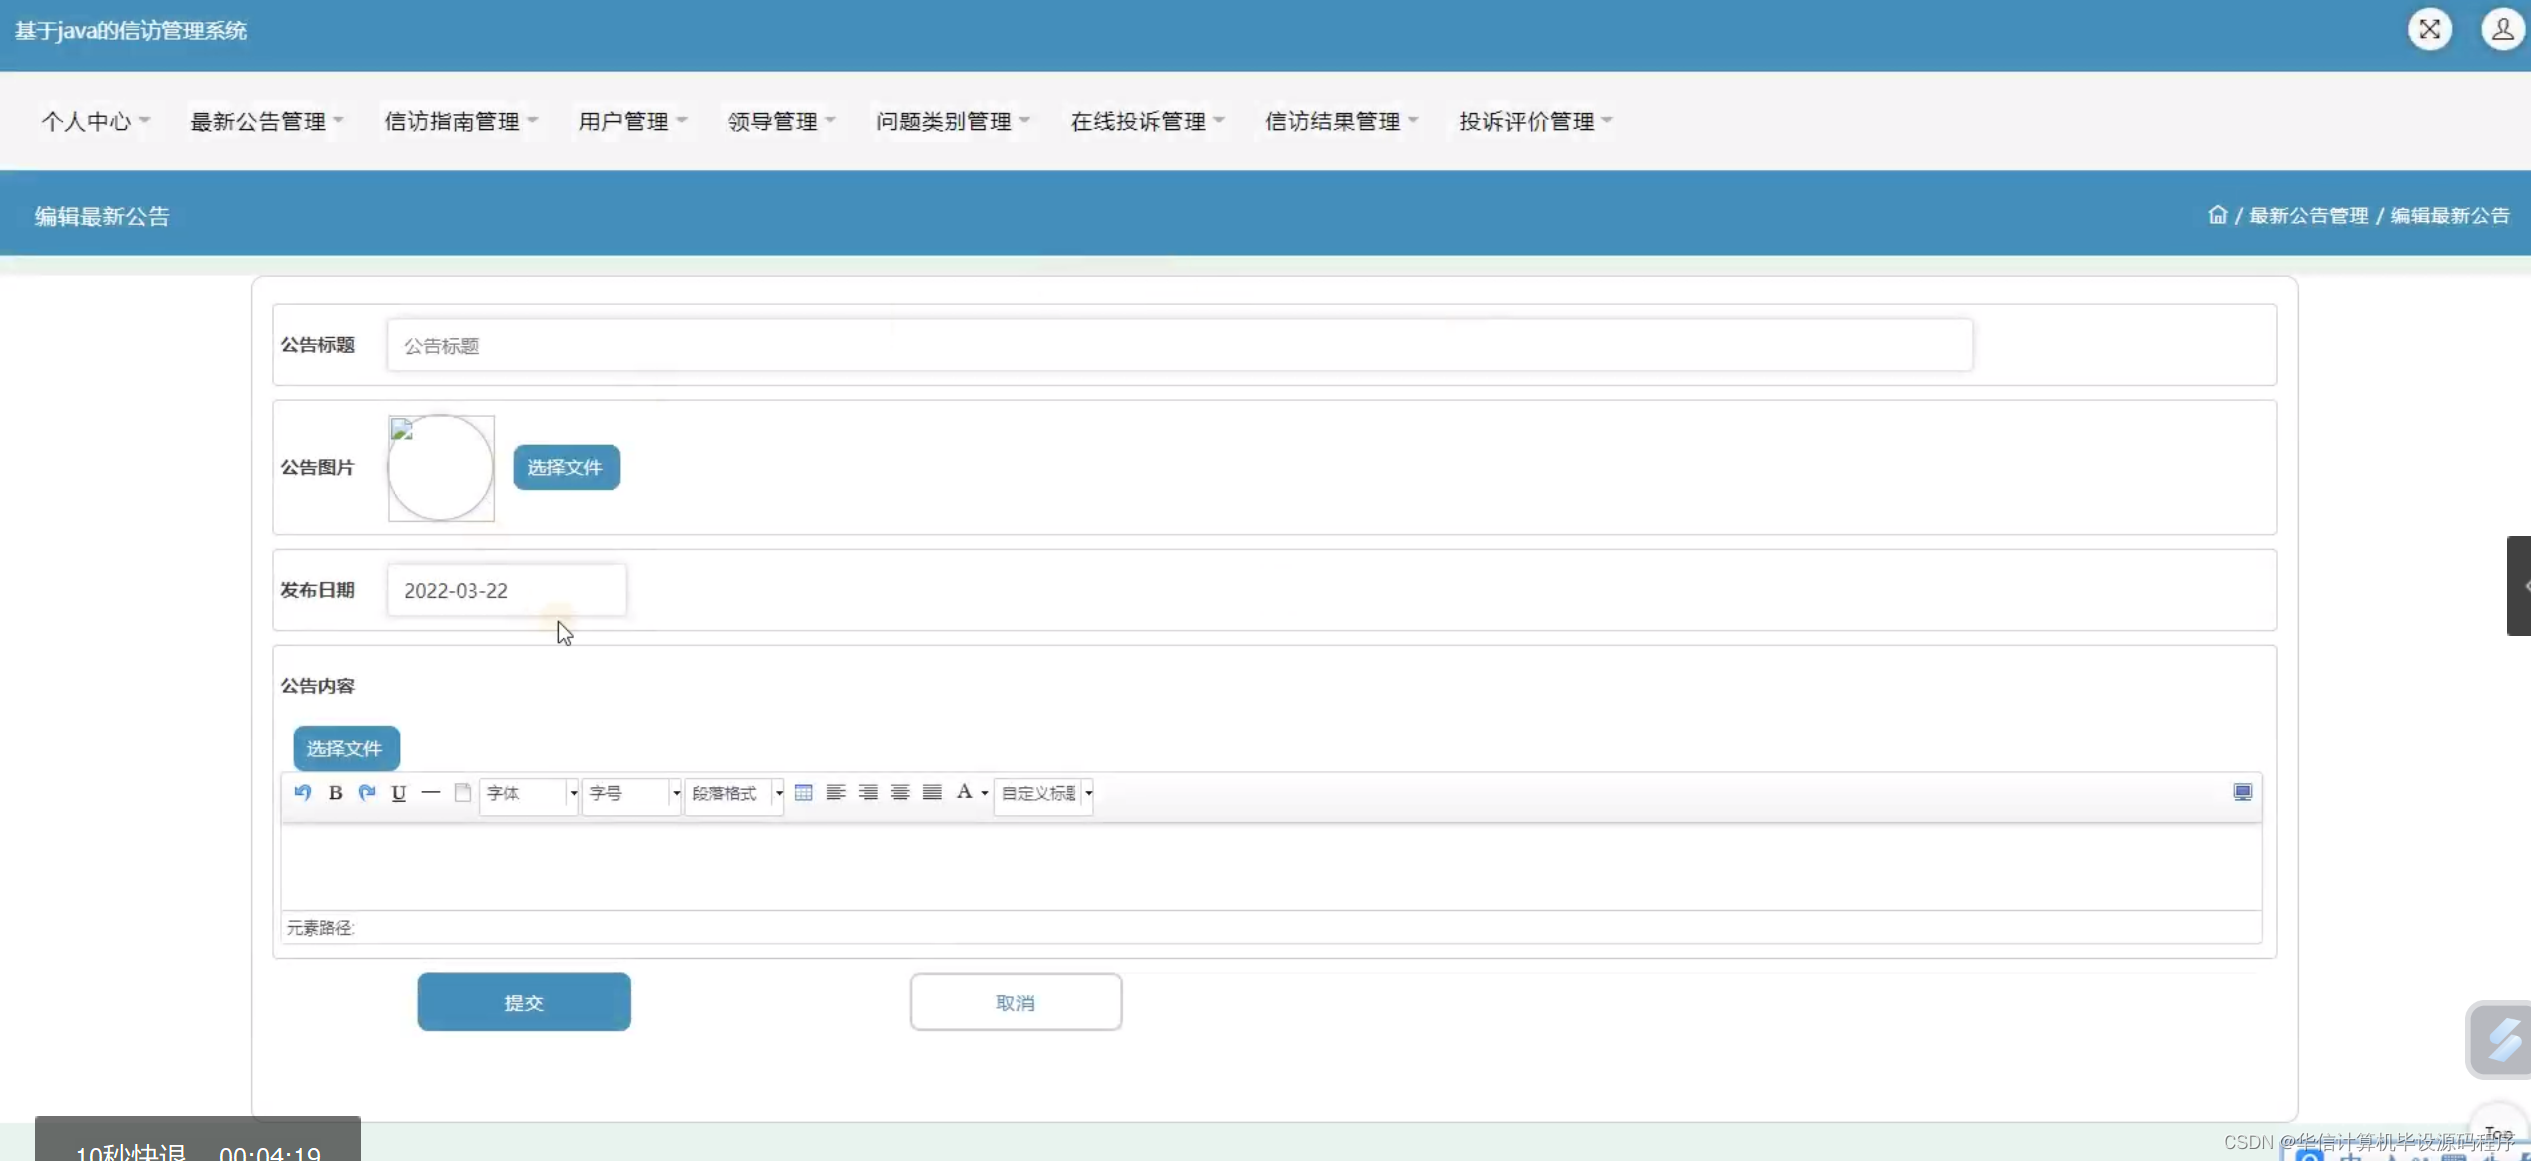Insert a horizontal rule line

pyautogui.click(x=431, y=793)
